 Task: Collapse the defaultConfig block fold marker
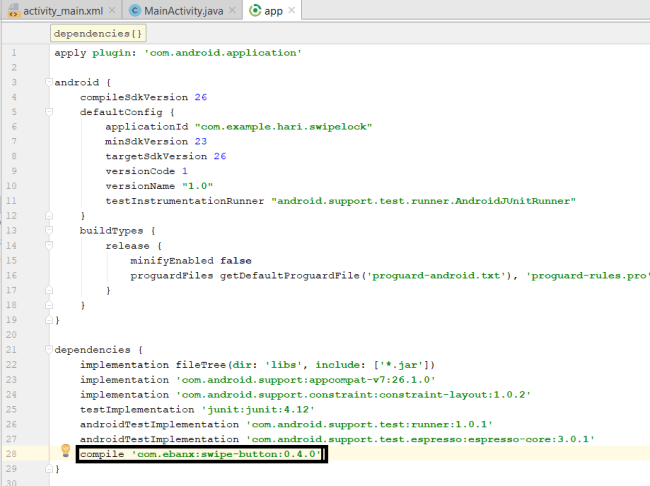49,112
